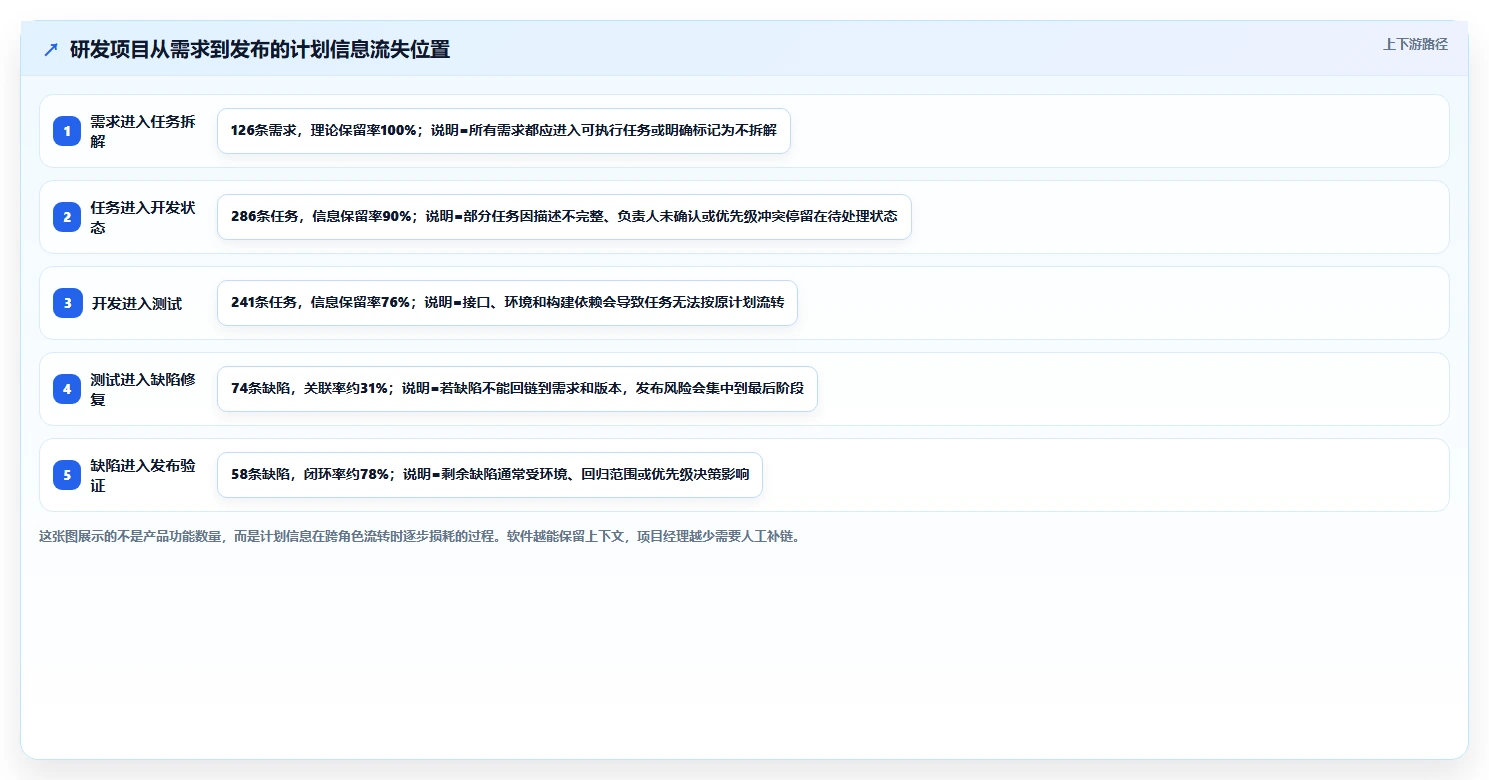The width and height of the screenshot is (1489, 780).
Task: Click the arrow icon beside the title
Action: click(51, 49)
